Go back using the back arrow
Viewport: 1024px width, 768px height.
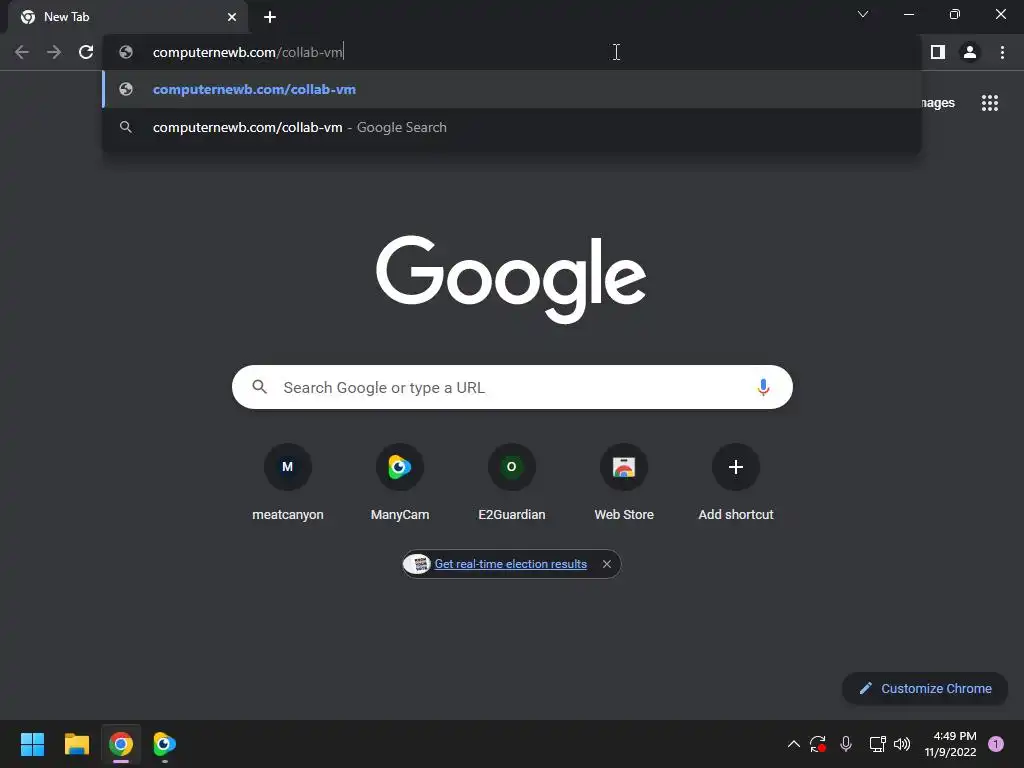pos(22,52)
